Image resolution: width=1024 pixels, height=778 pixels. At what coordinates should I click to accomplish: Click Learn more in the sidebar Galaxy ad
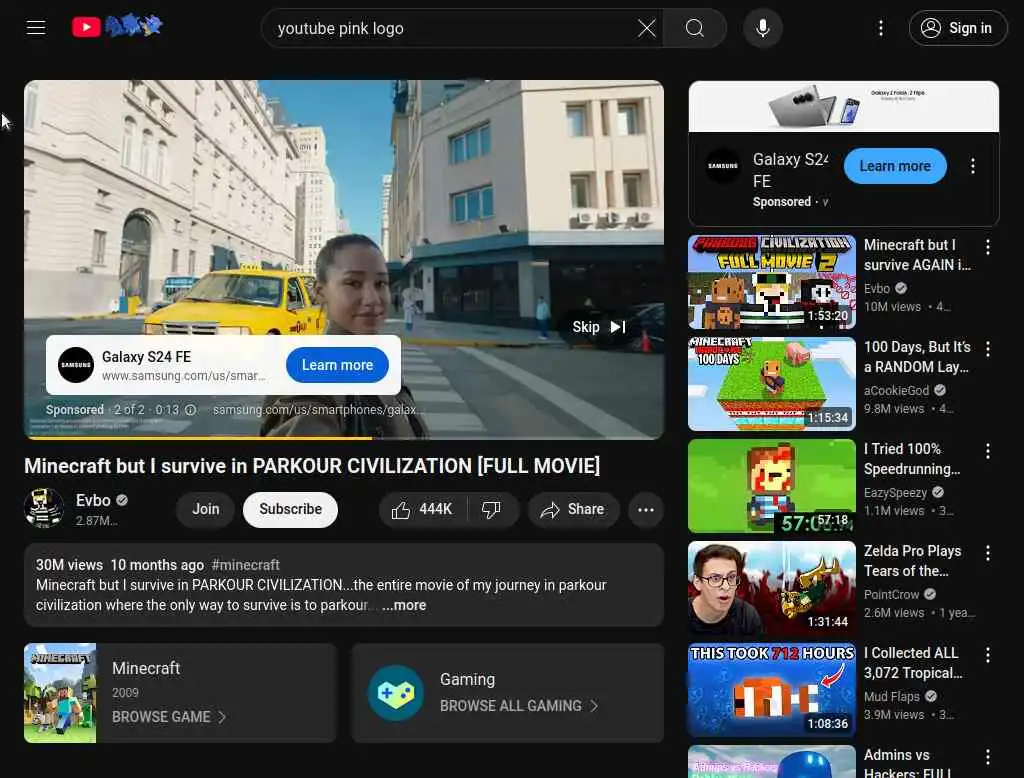pos(895,166)
